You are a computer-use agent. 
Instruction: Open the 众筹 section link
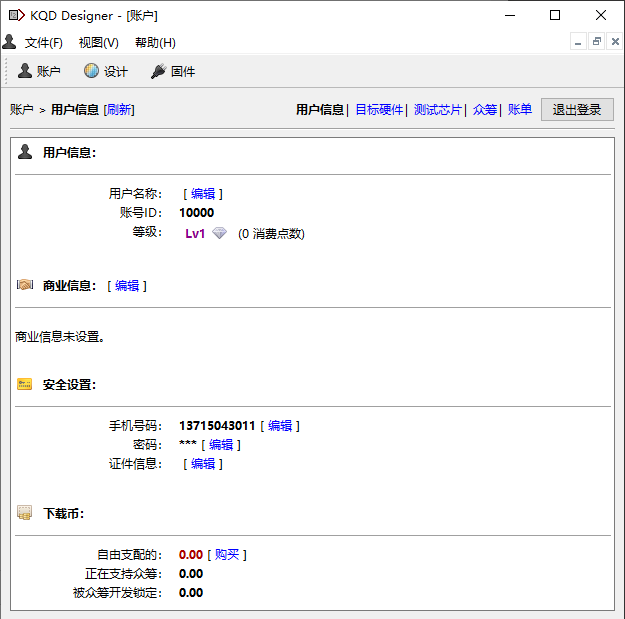pos(485,110)
